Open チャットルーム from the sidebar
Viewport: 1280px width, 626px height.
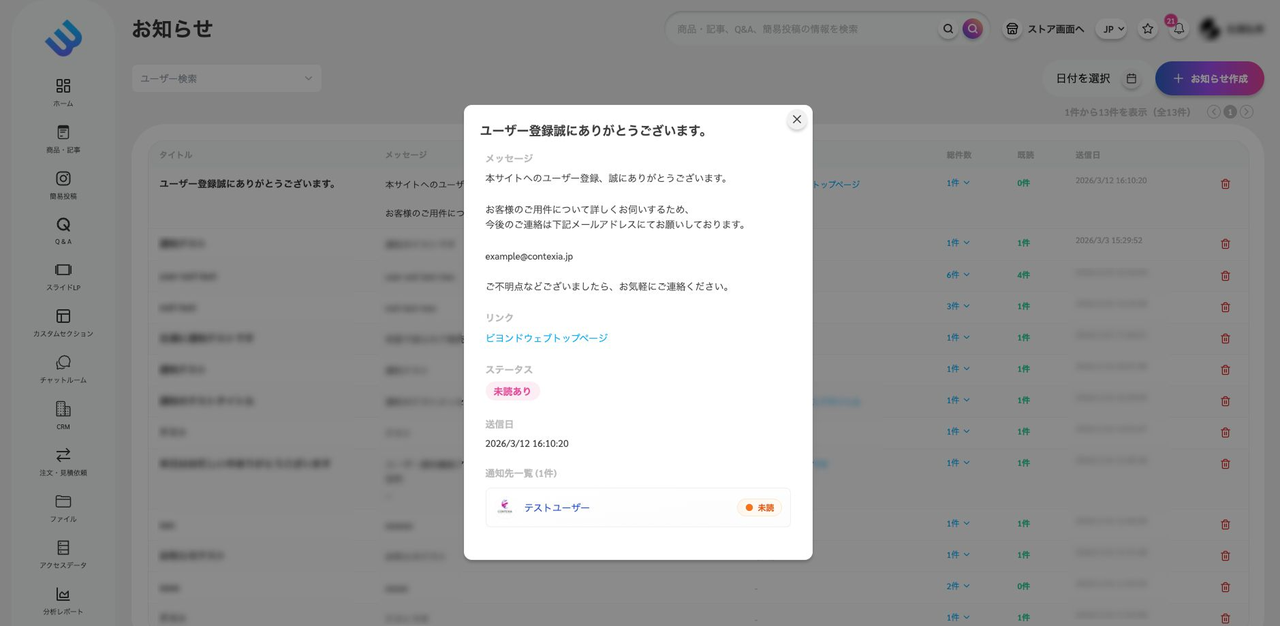(x=63, y=368)
